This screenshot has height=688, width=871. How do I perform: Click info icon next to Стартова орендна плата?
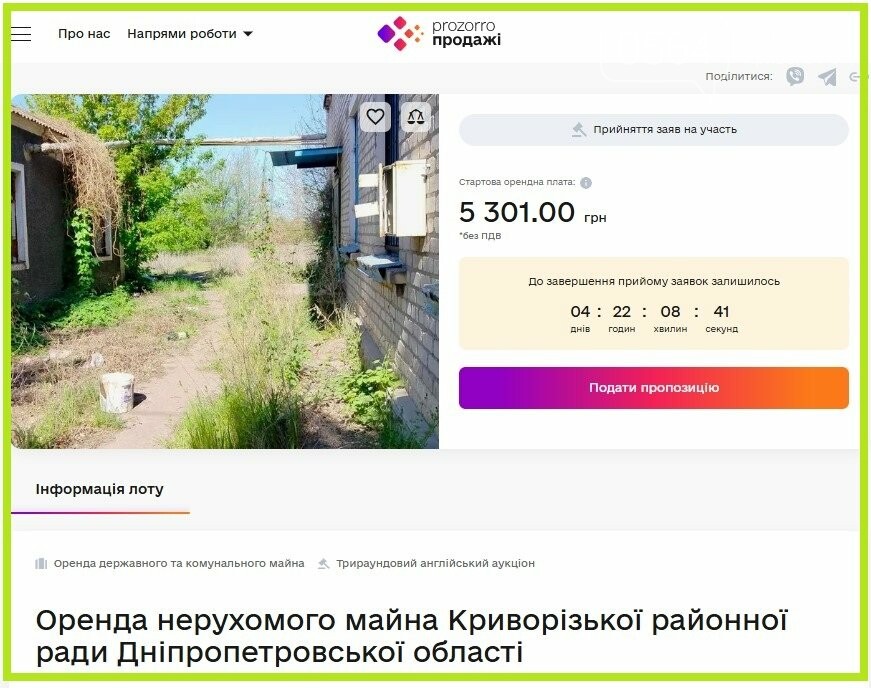tap(586, 183)
